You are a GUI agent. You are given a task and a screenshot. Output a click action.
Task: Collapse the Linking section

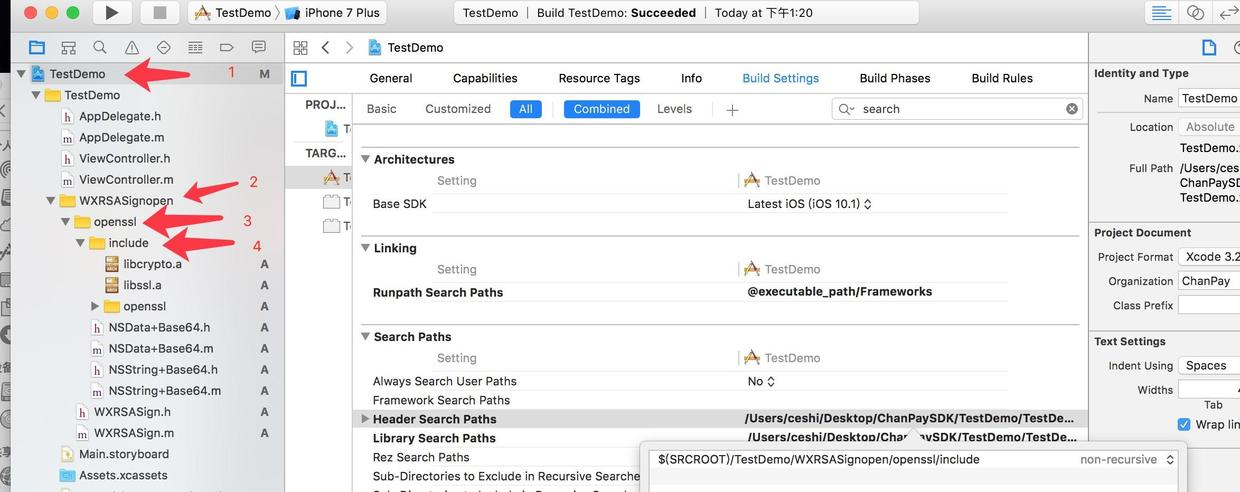[x=366, y=248]
